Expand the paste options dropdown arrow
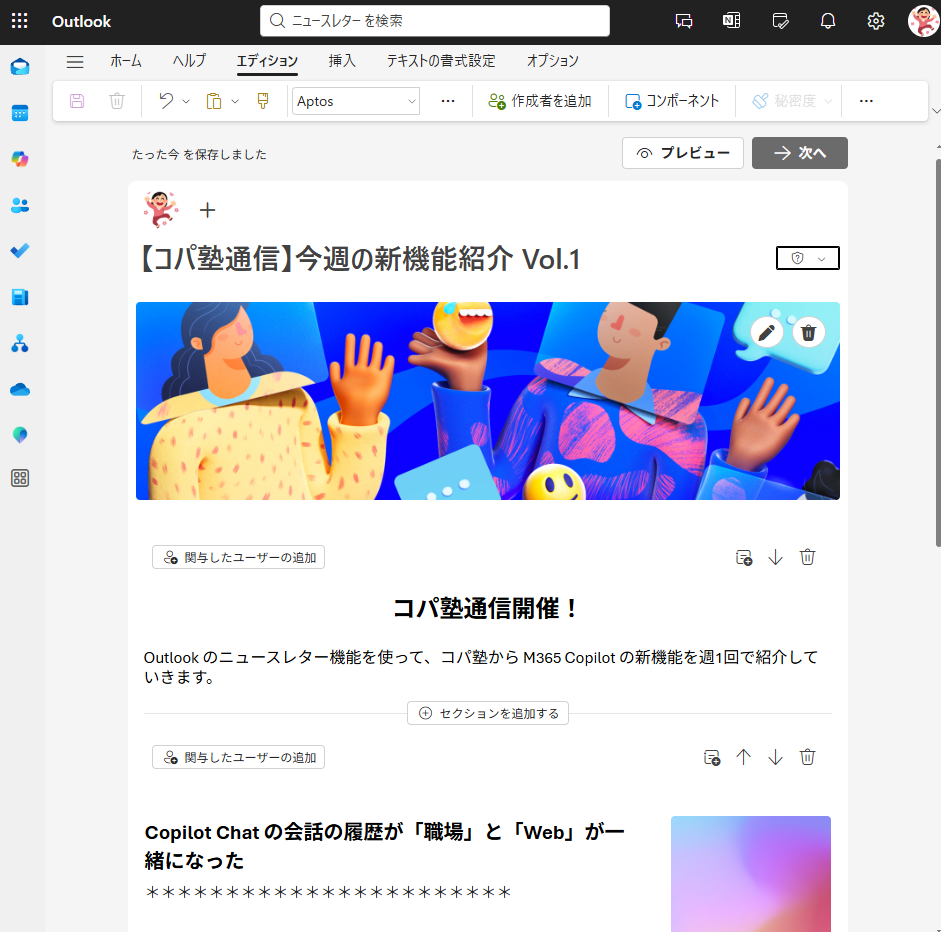The image size is (941, 932). coord(235,101)
